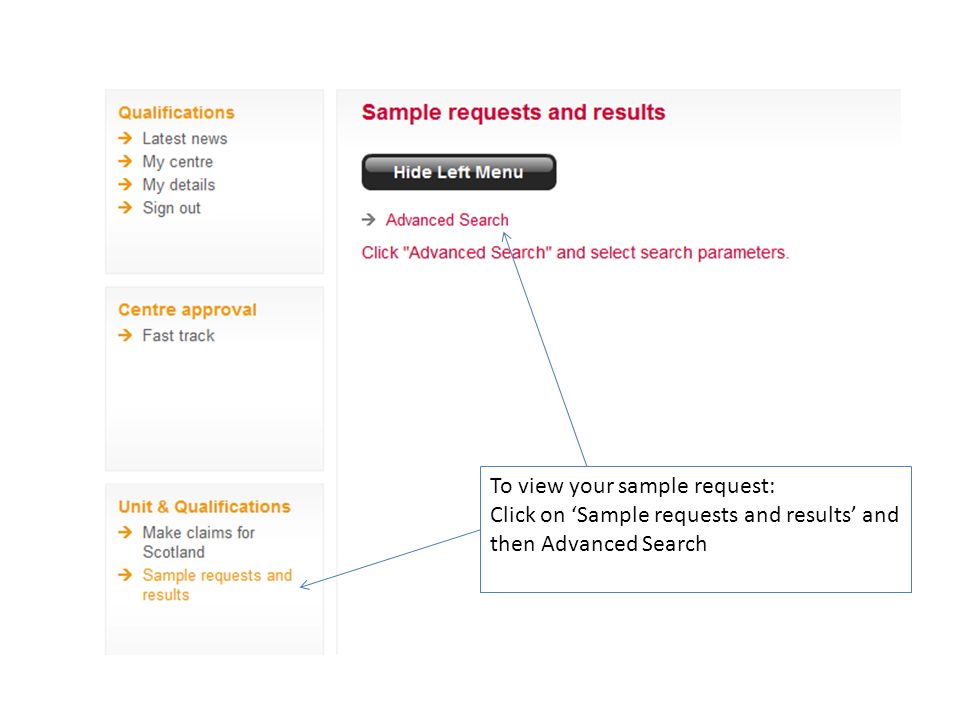Viewport: 960px width, 720px height.
Task: Click the Unit & Qualifications heading
Action: 204,507
